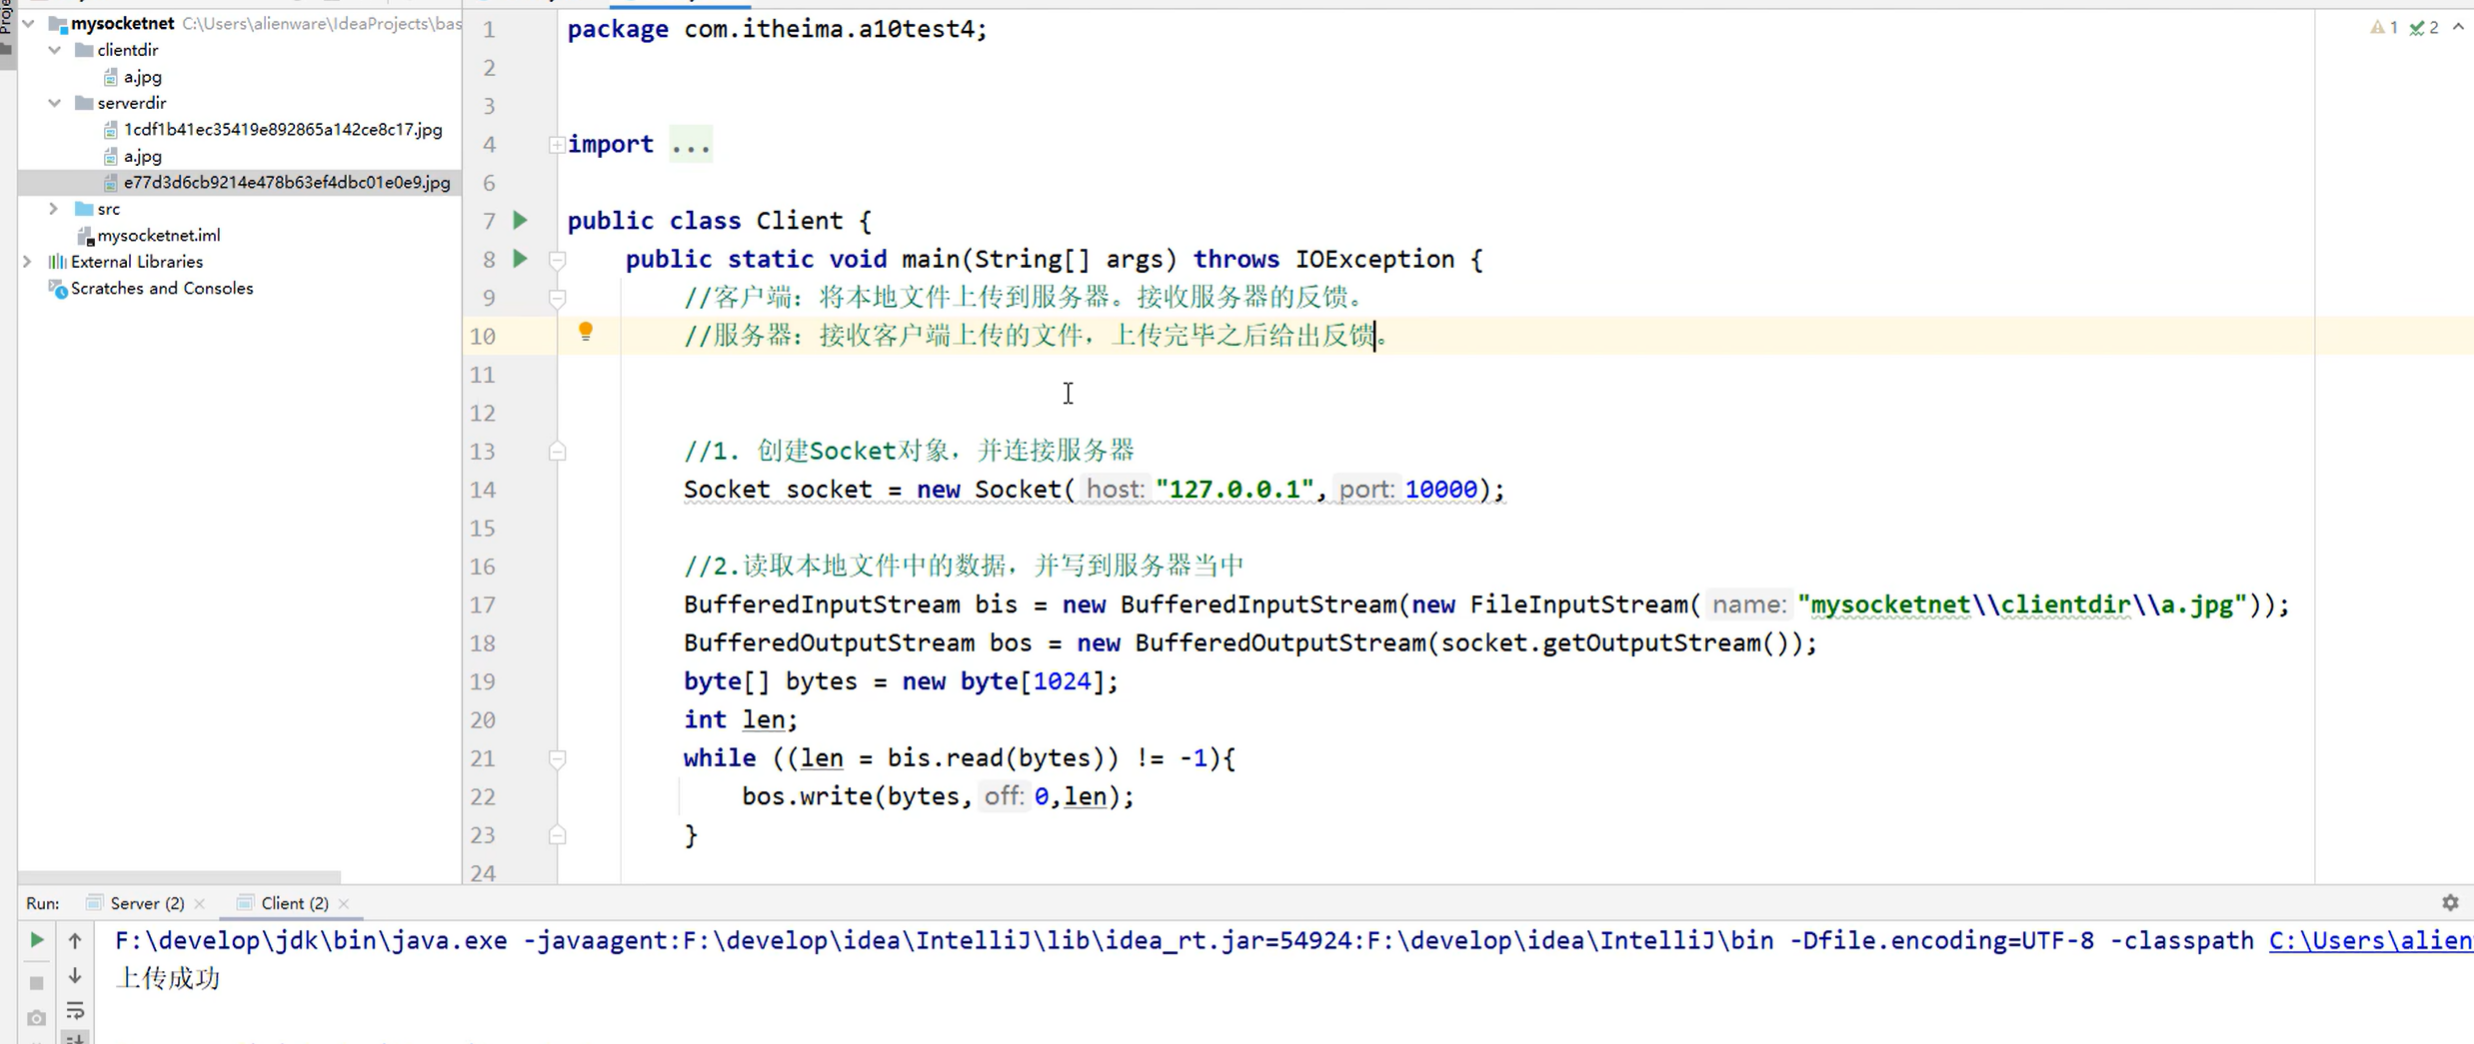Take a thread dump using the camera icon
Viewport: 2474px width, 1044px height.
(x=36, y=1018)
